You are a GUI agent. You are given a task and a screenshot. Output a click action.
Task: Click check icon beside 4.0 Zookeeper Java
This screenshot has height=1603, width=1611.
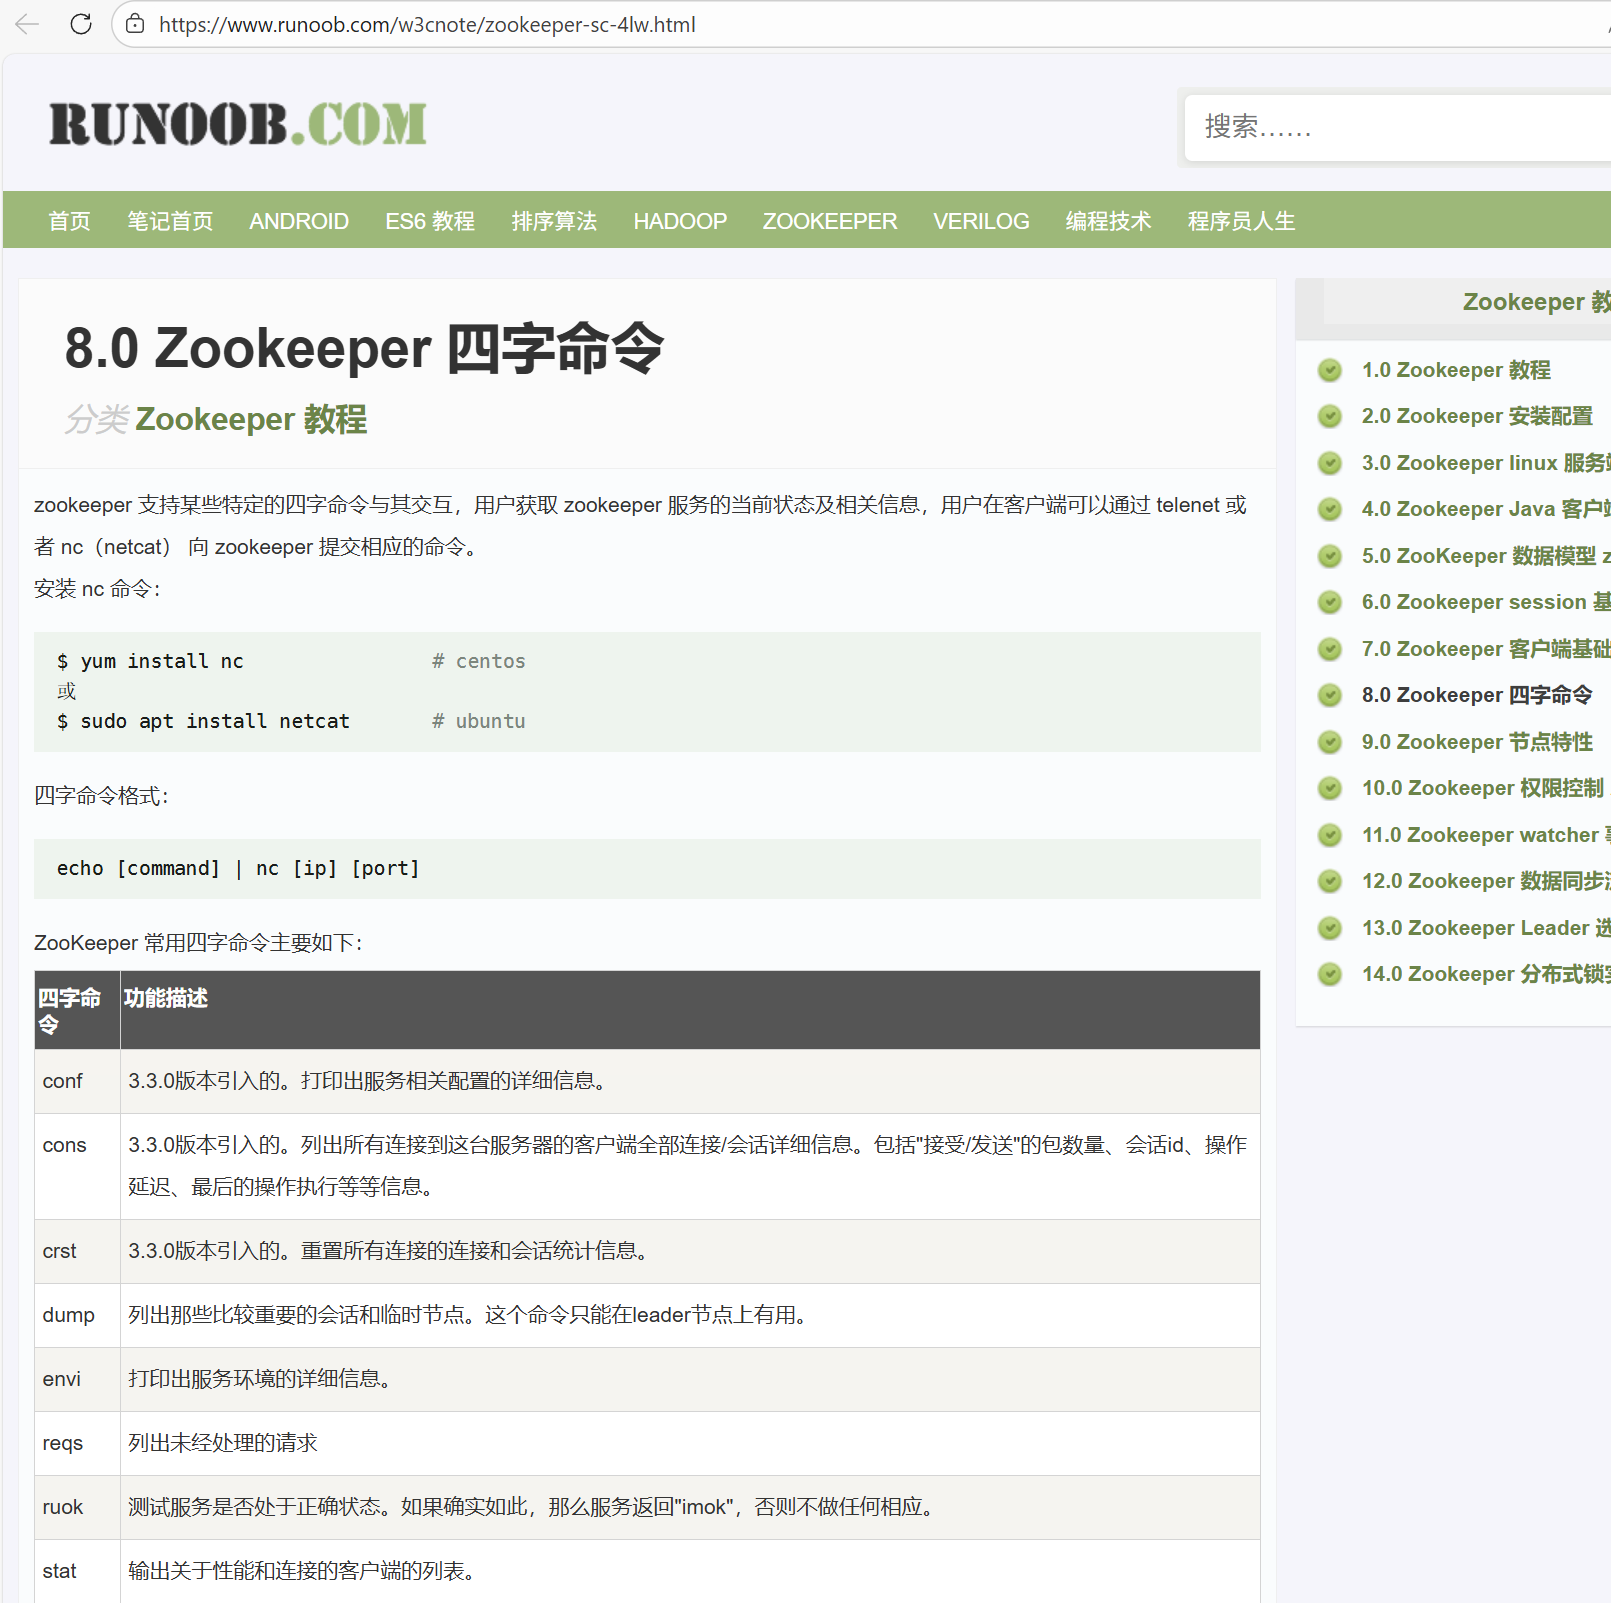pyautogui.click(x=1330, y=509)
